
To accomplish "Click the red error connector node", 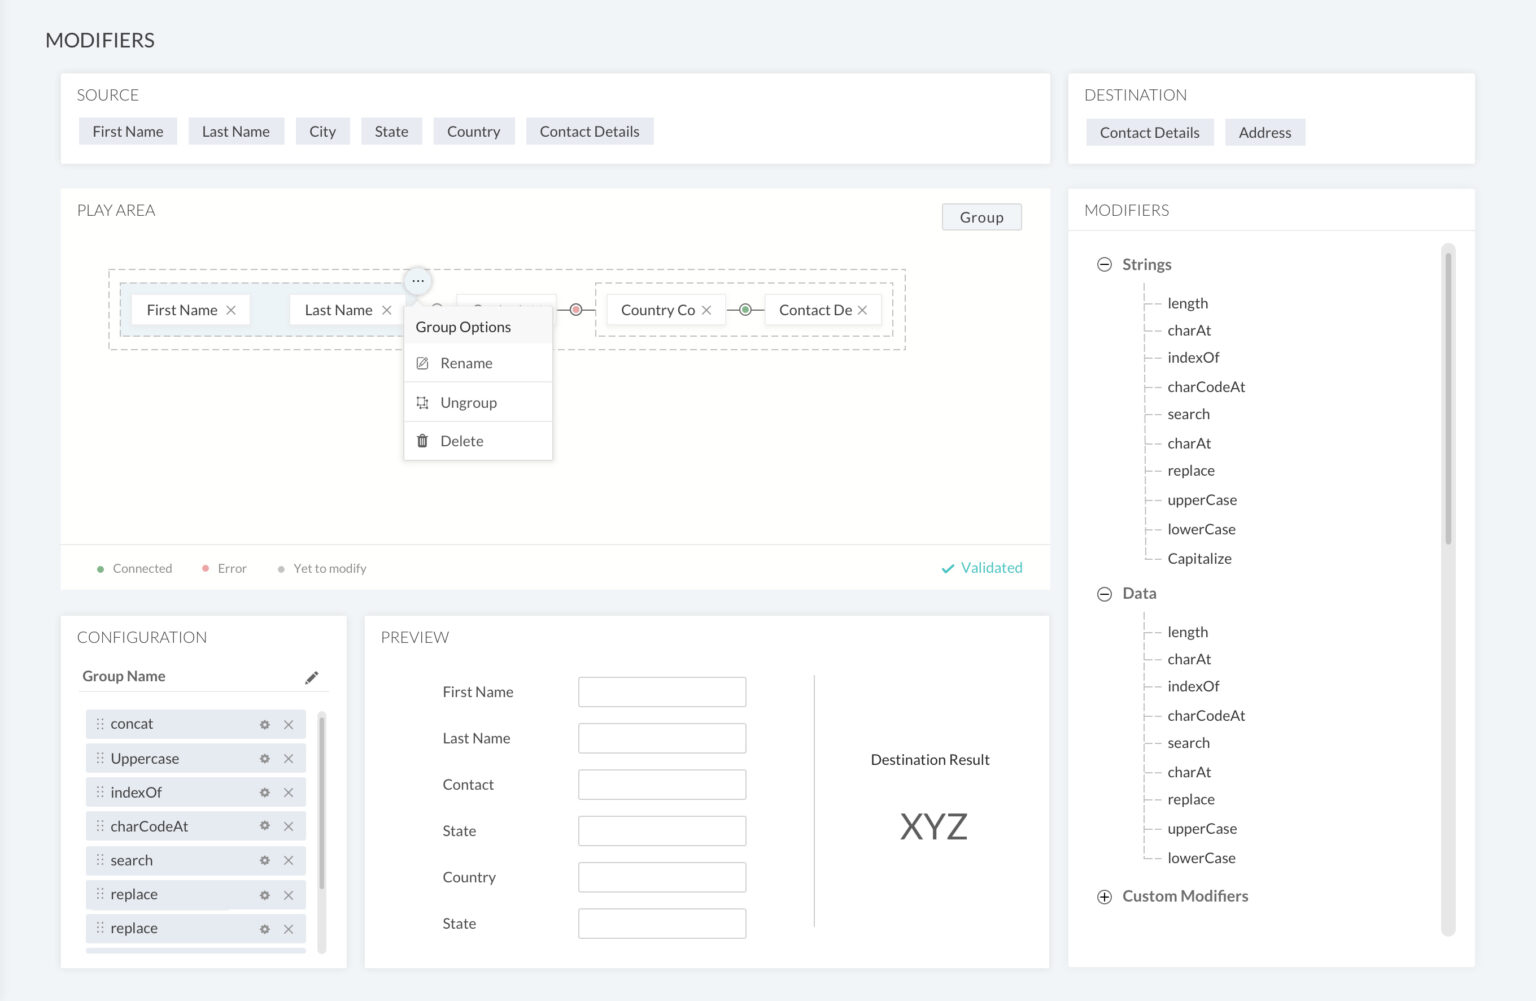I will point(576,310).
